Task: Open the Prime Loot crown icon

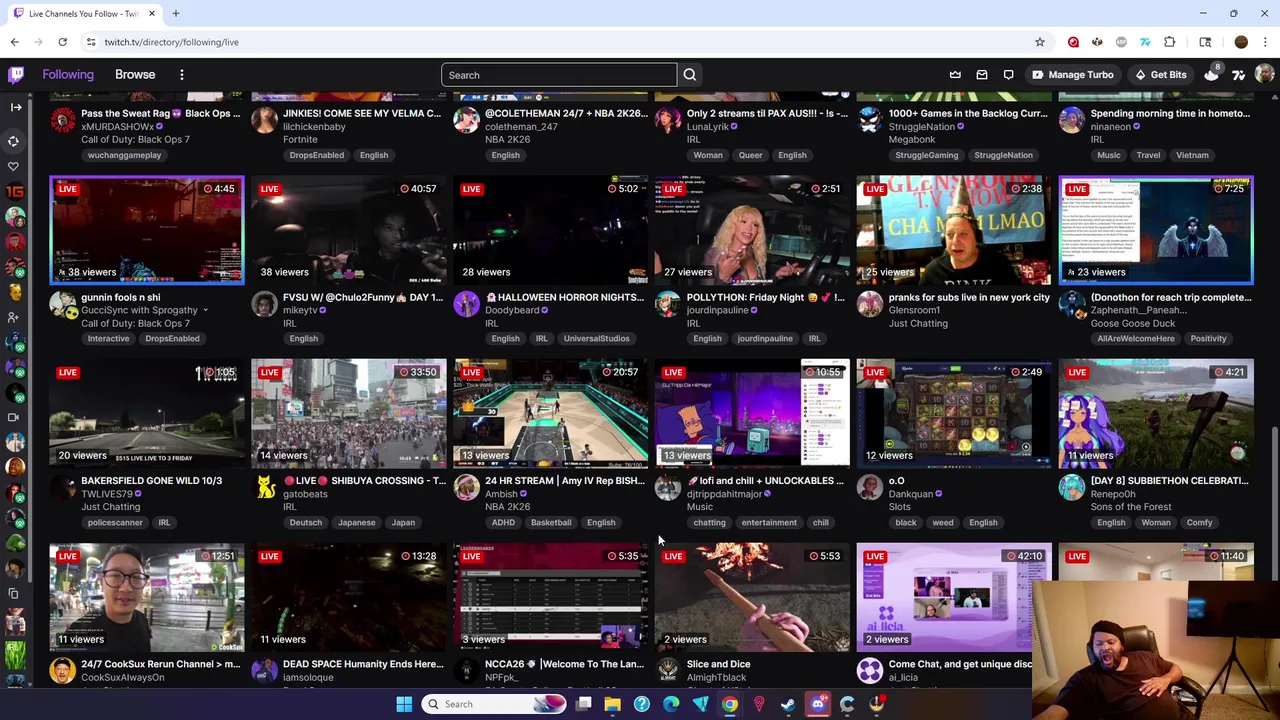Action: click(x=955, y=75)
